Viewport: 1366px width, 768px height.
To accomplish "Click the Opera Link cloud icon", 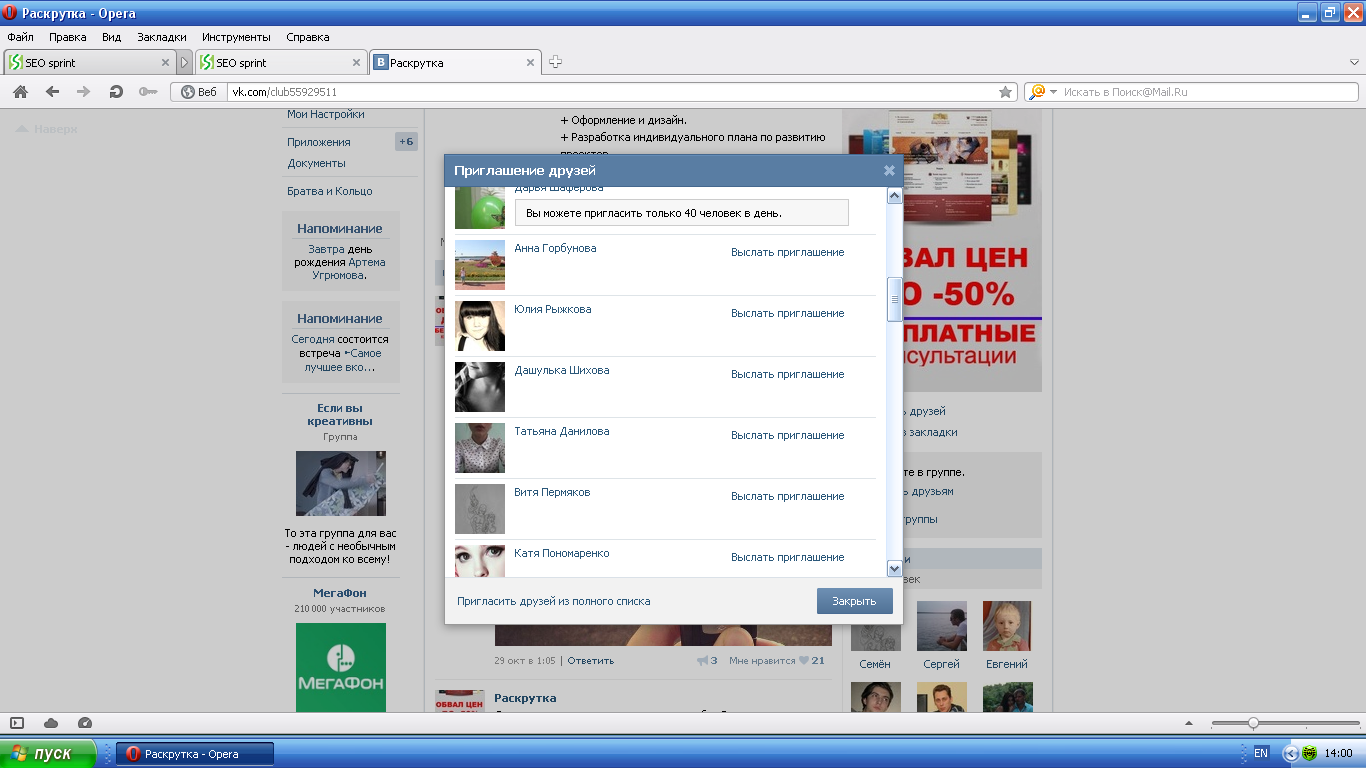I will click(x=51, y=723).
